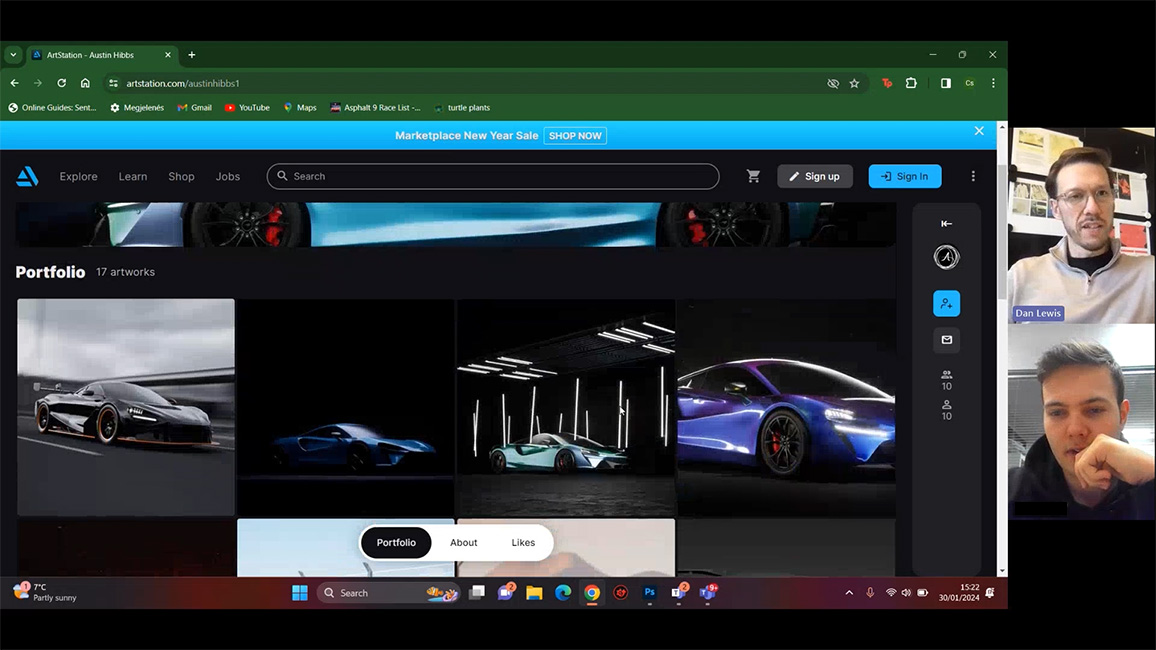Collapse the right sidebar panel

[x=946, y=224]
